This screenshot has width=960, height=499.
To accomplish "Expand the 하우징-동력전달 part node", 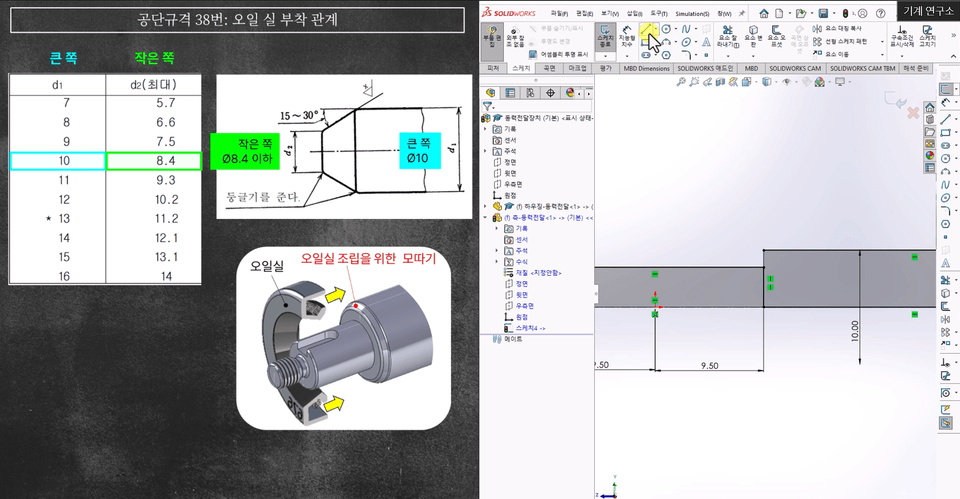I will (x=485, y=206).
